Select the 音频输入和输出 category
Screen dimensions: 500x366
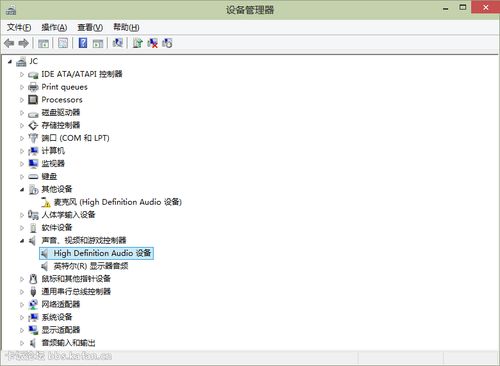tap(68, 343)
